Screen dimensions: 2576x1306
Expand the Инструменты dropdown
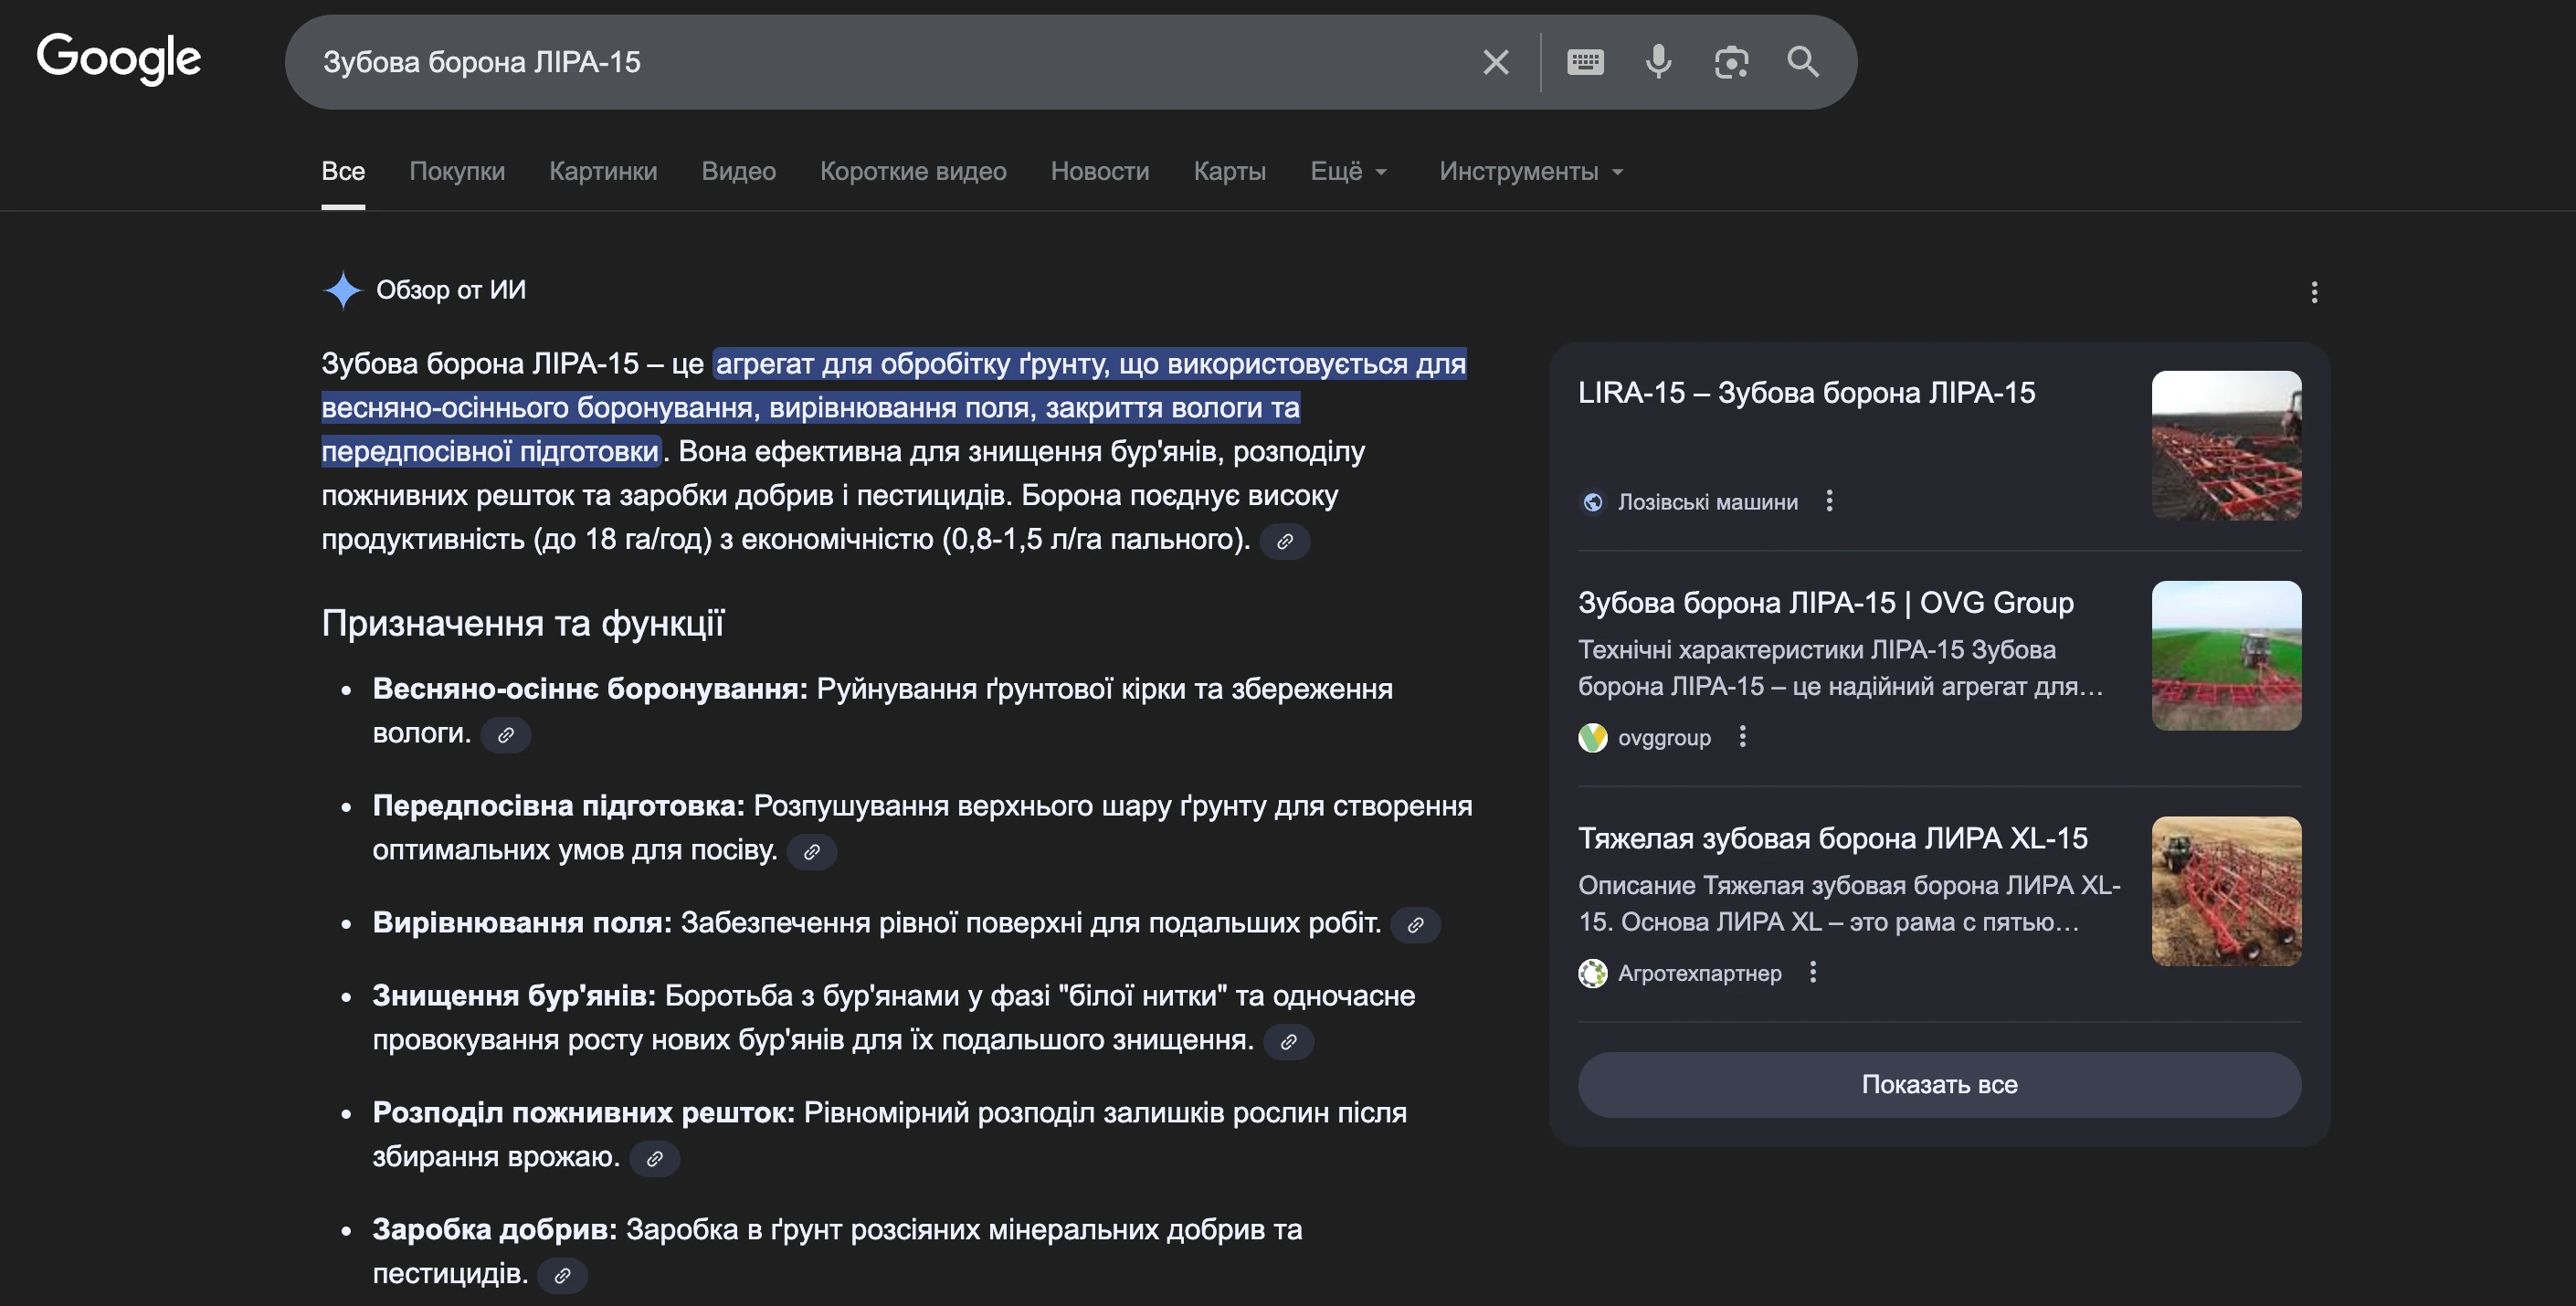tap(1530, 171)
